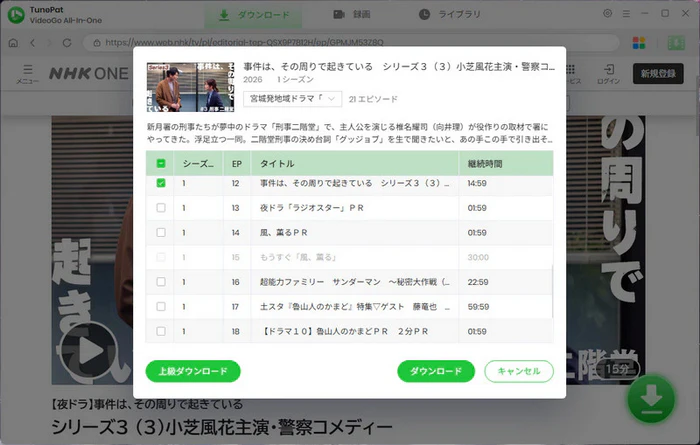Click the round green floating download icon
Viewport: 700px width, 445px height.
tap(651, 399)
